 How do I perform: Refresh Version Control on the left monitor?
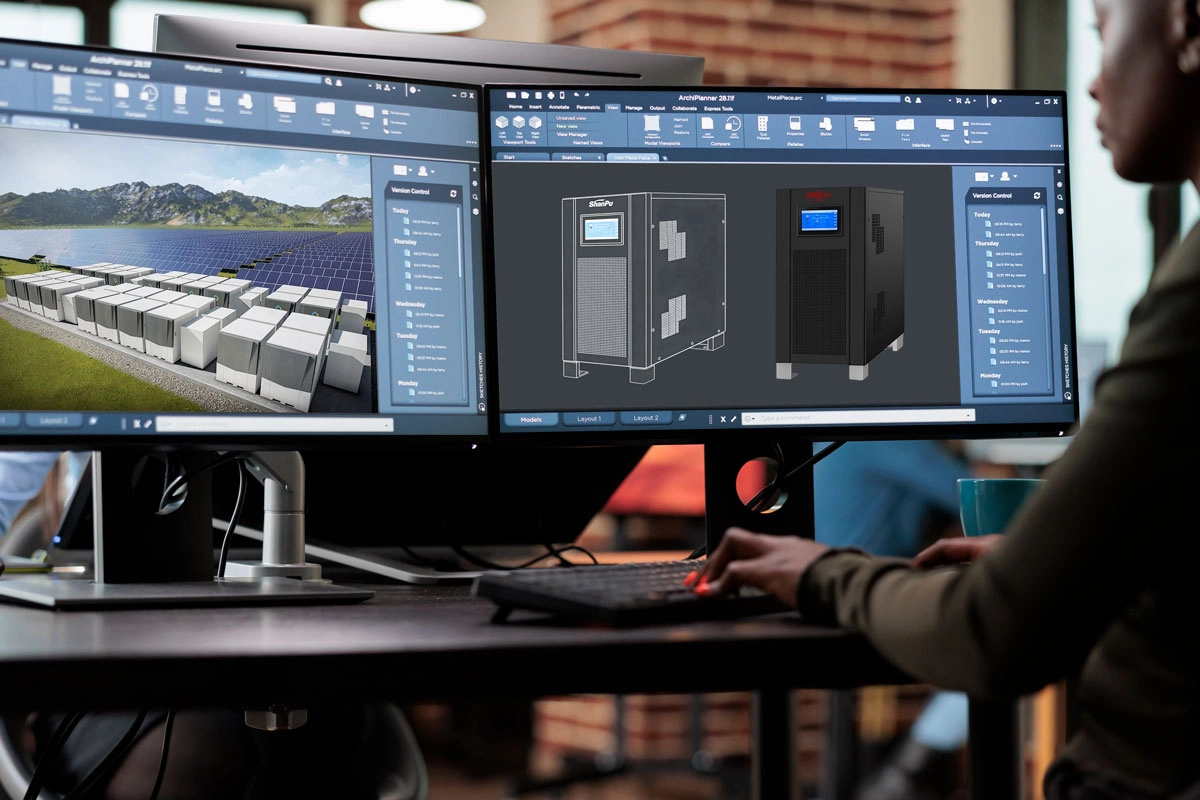453,193
